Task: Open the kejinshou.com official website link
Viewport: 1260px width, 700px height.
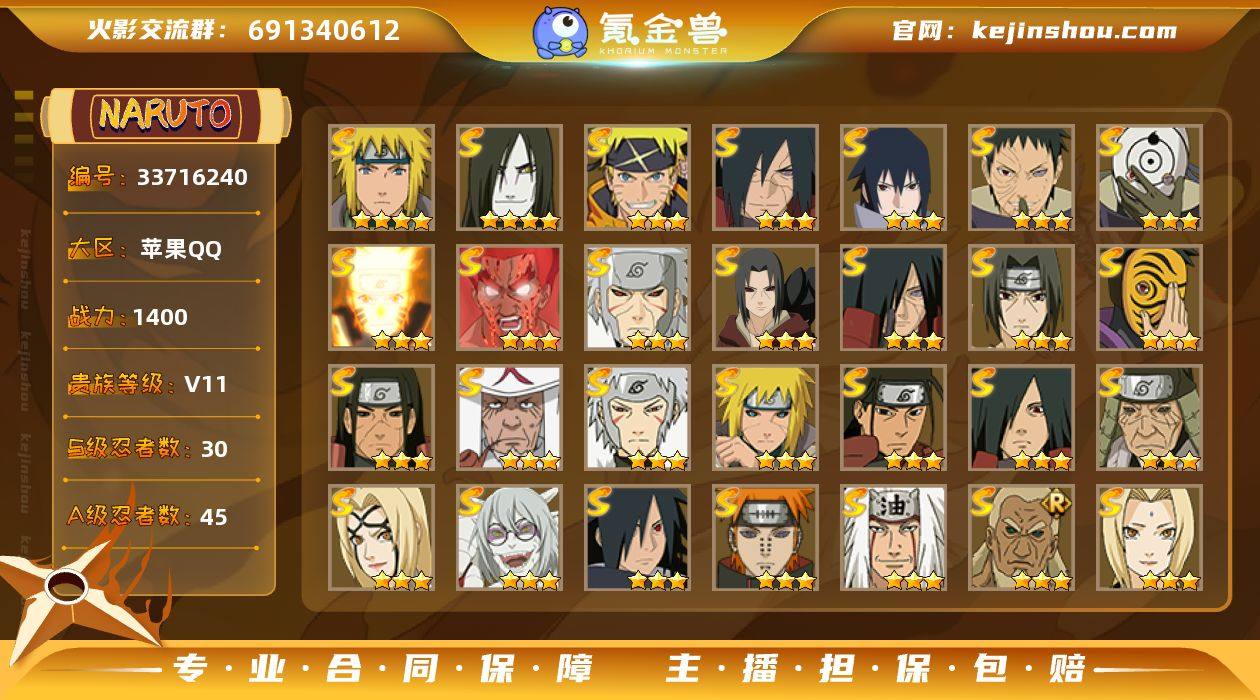Action: (1035, 30)
